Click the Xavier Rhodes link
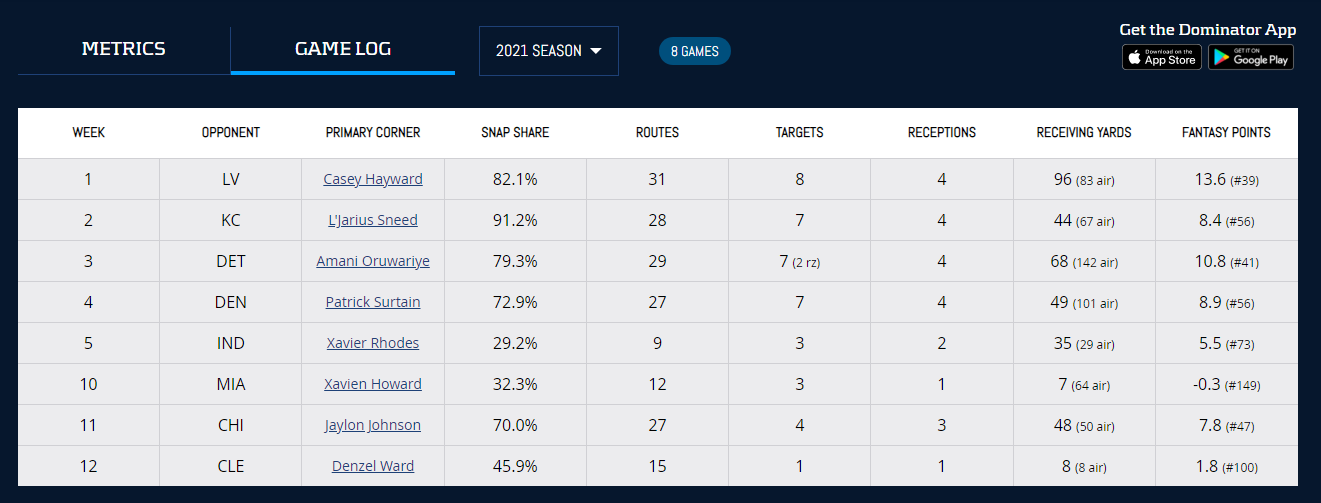1321x503 pixels. pos(373,344)
